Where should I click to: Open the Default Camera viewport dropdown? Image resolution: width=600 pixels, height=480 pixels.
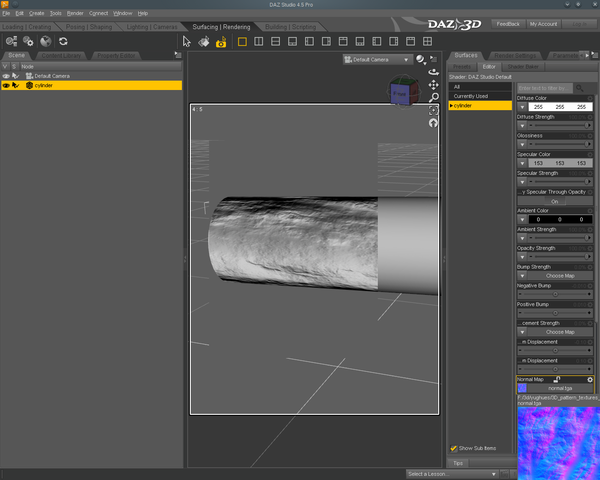[376, 60]
